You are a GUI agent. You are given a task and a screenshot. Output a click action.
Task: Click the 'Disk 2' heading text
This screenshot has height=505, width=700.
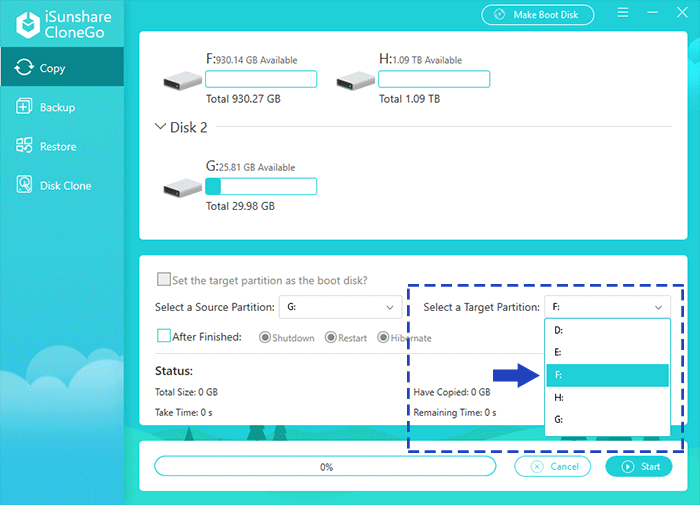(x=188, y=127)
